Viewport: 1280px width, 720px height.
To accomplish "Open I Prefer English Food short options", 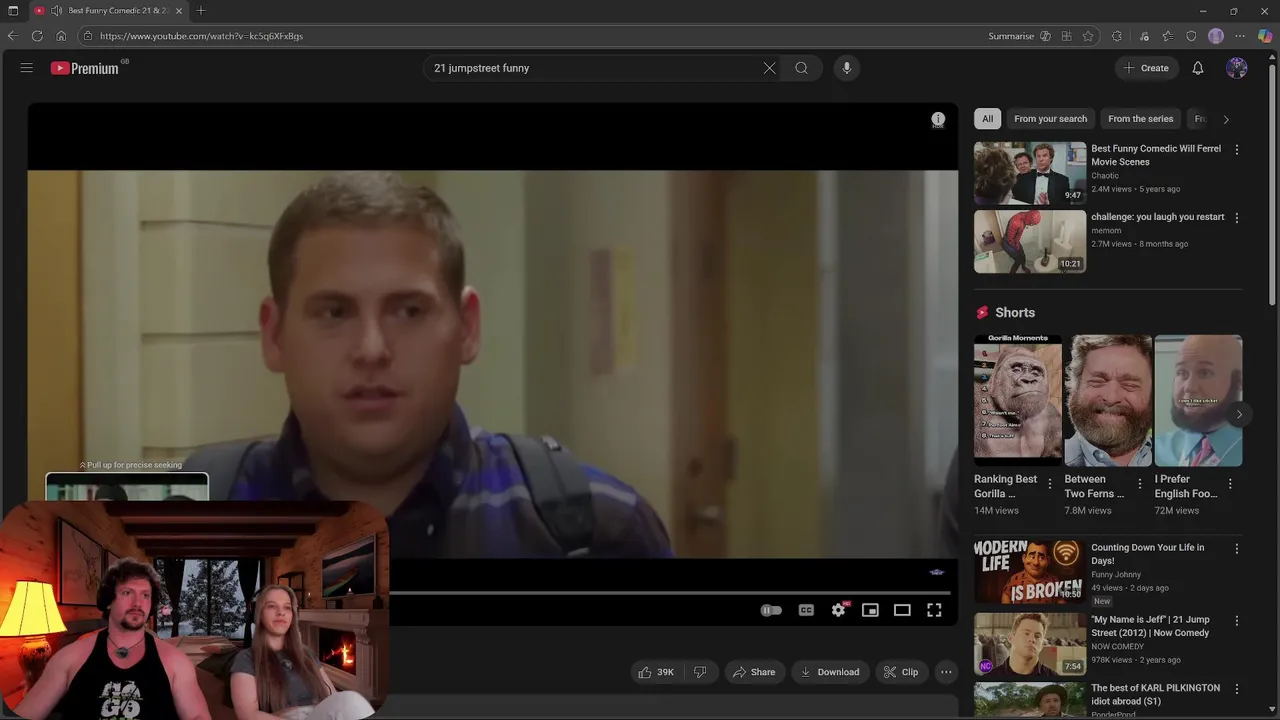I will pos(1230,484).
